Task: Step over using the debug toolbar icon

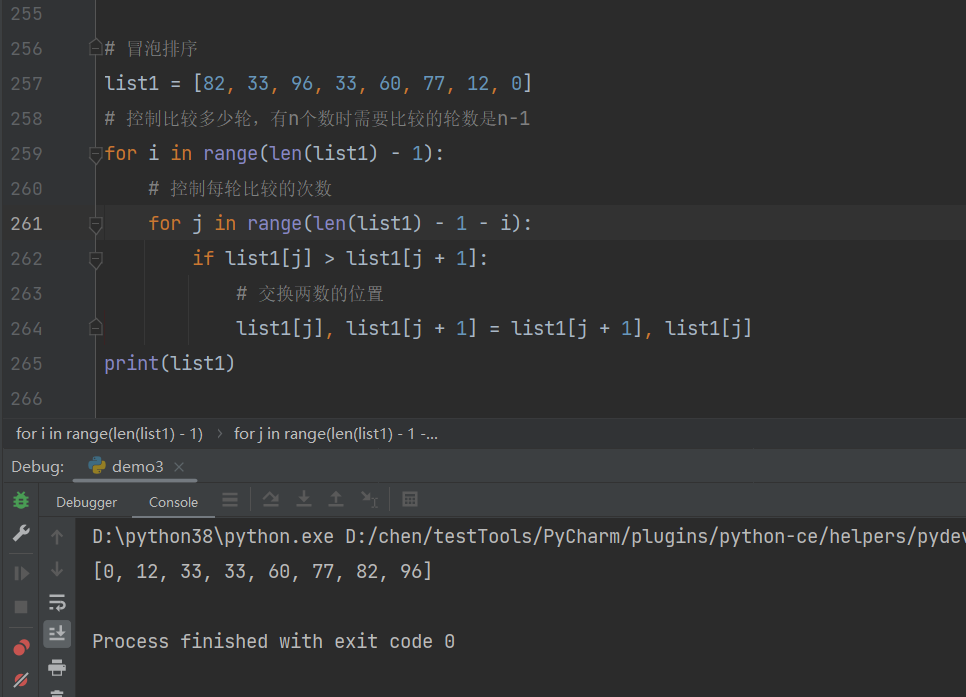Action: pyautogui.click(x=271, y=500)
